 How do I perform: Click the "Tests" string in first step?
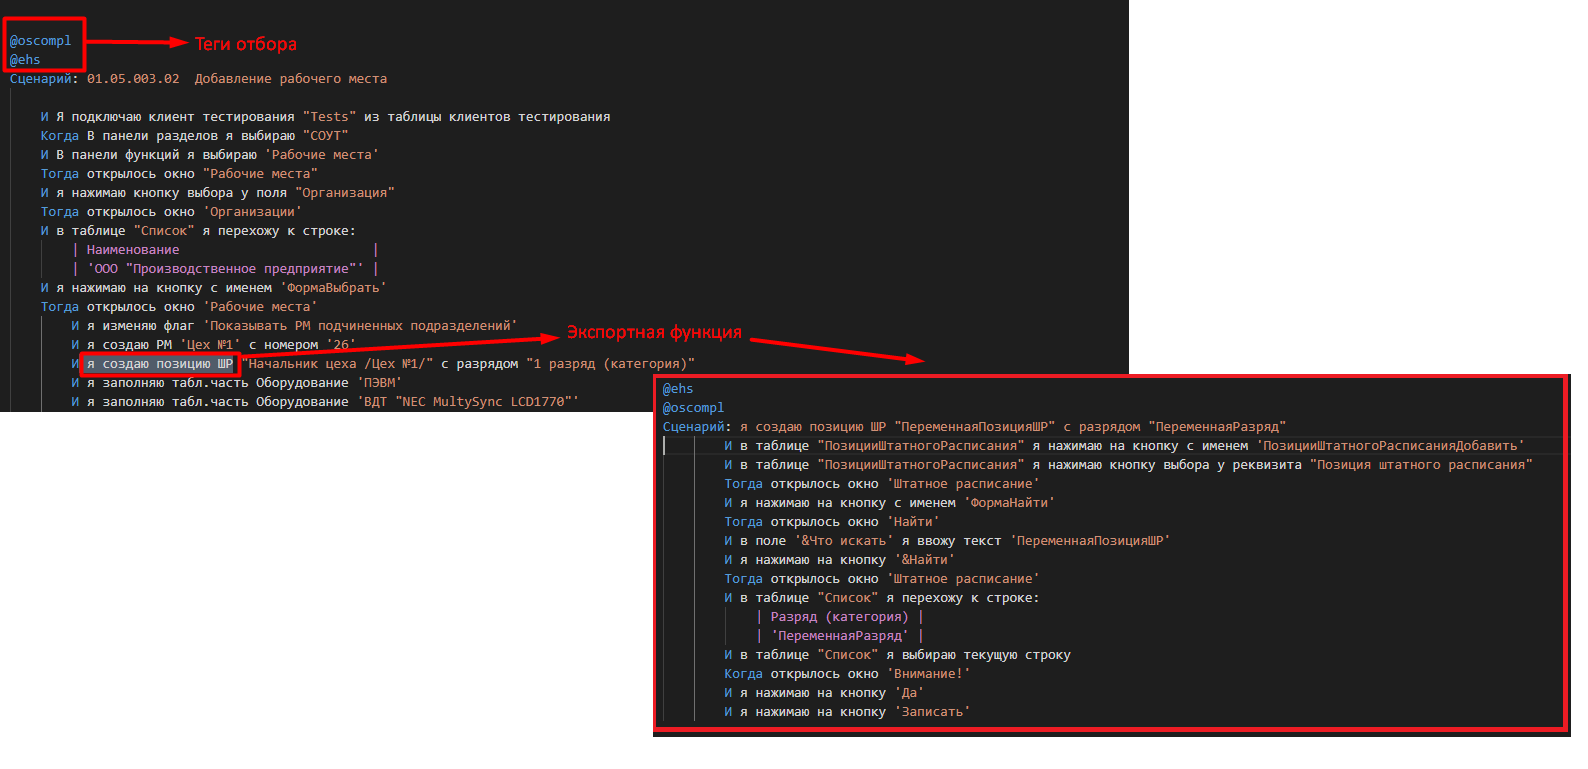point(329,117)
